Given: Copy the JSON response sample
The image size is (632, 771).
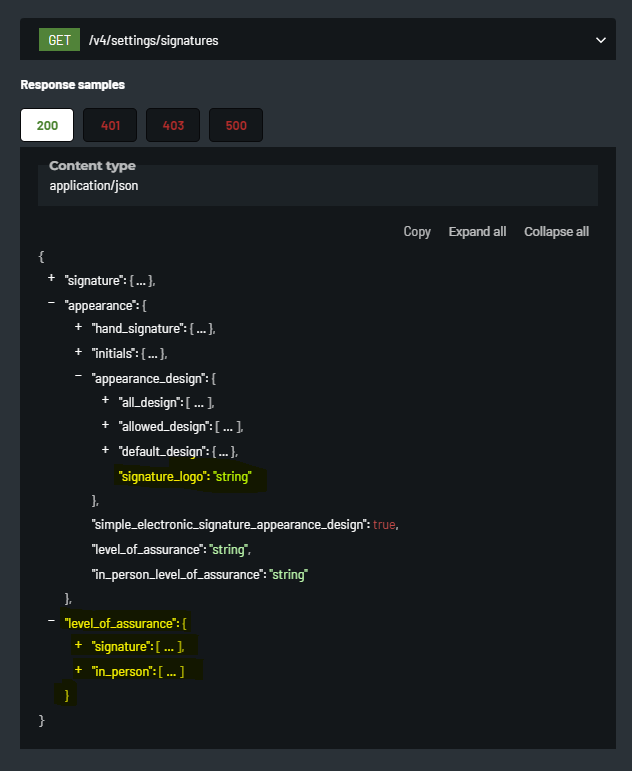Looking at the screenshot, I should pos(417,232).
